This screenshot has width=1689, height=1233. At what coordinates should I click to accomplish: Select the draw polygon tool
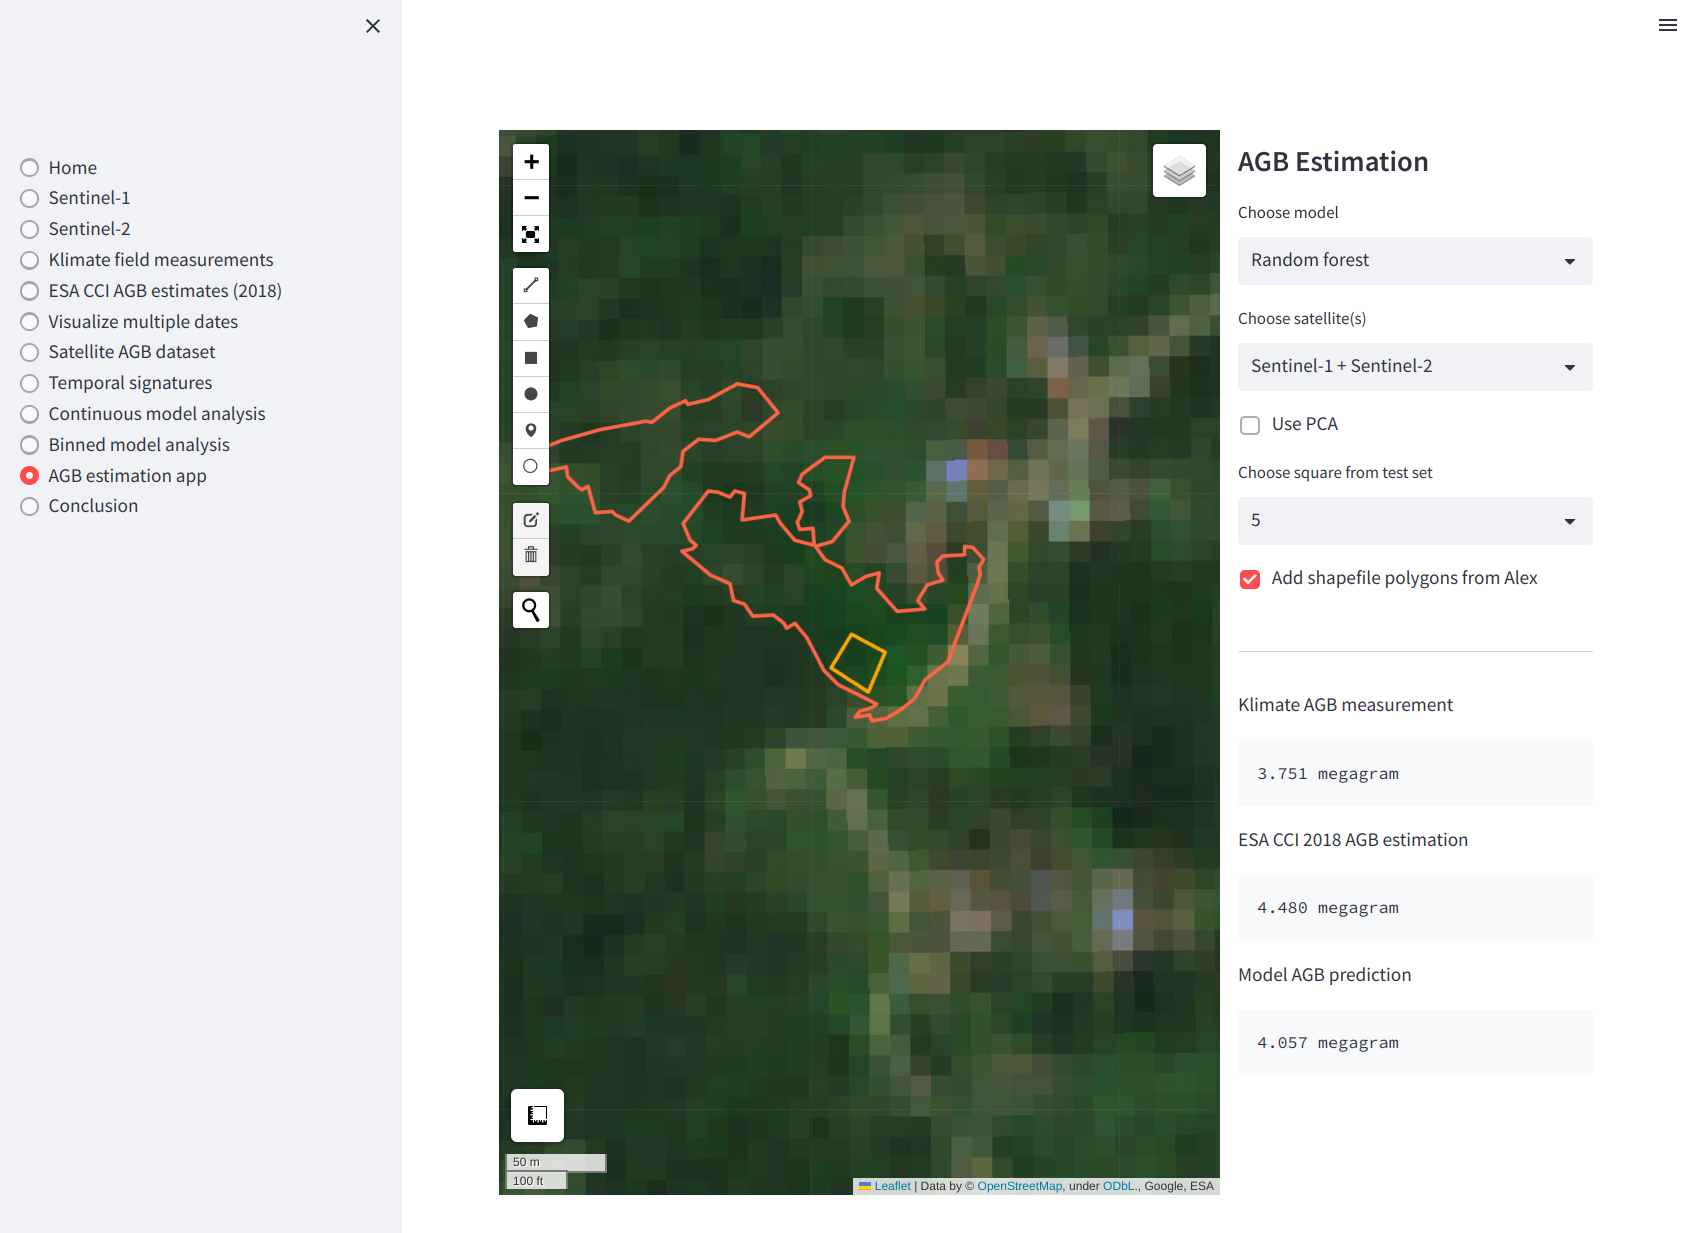(x=531, y=322)
